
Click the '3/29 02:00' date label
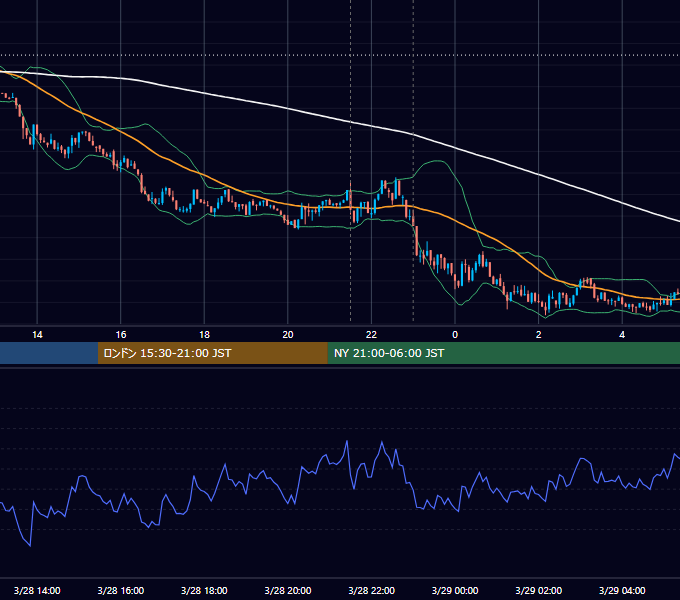pos(539,590)
